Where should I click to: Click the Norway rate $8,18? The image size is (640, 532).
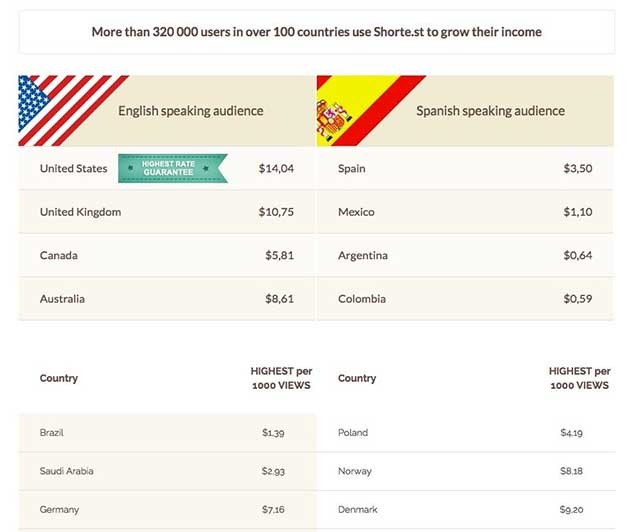[572, 471]
